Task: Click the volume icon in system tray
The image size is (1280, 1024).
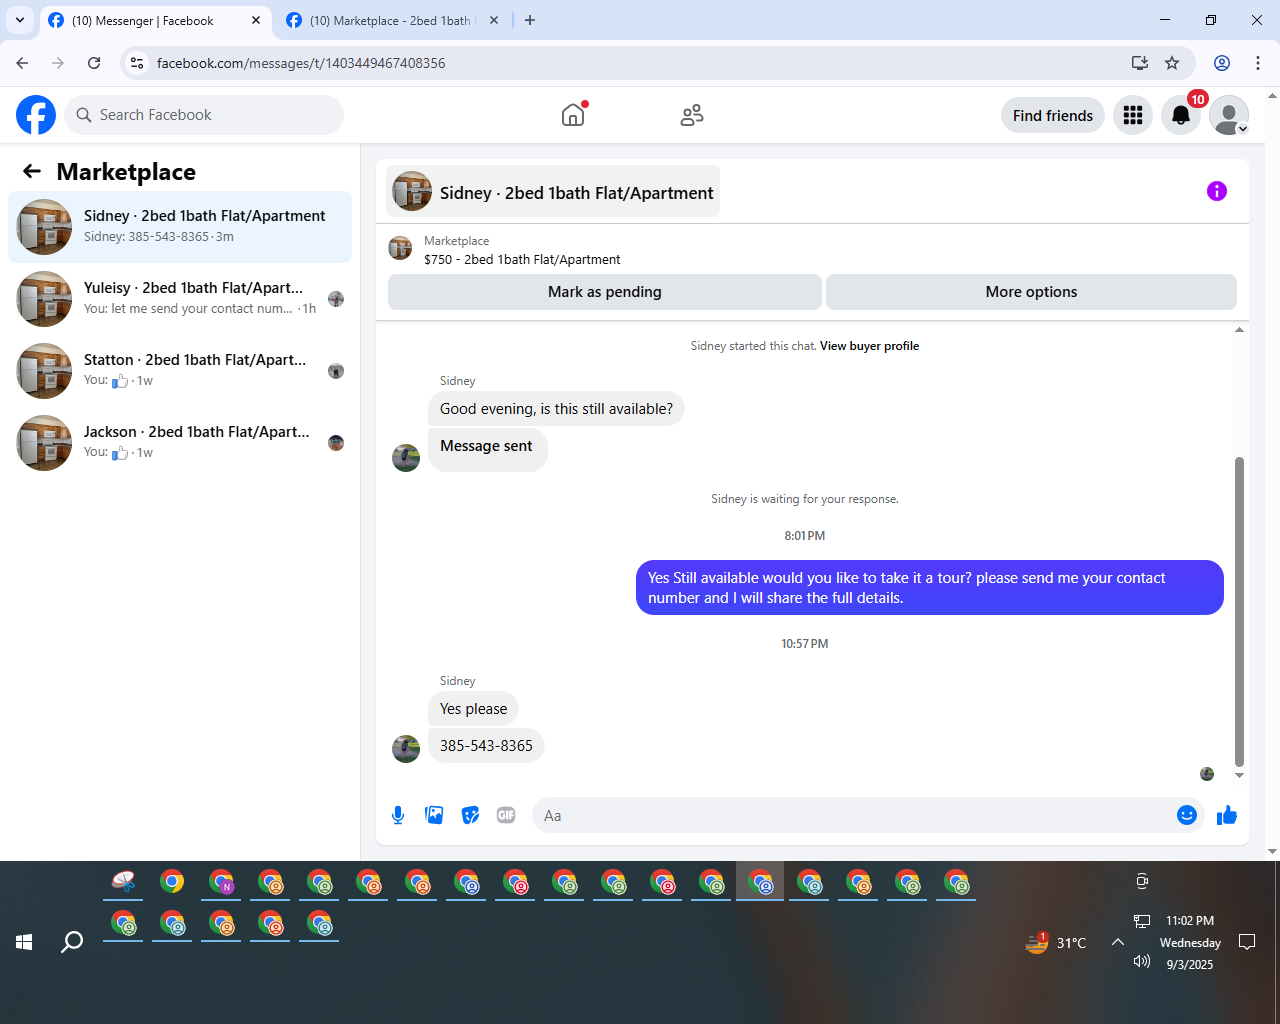Action: pyautogui.click(x=1142, y=962)
